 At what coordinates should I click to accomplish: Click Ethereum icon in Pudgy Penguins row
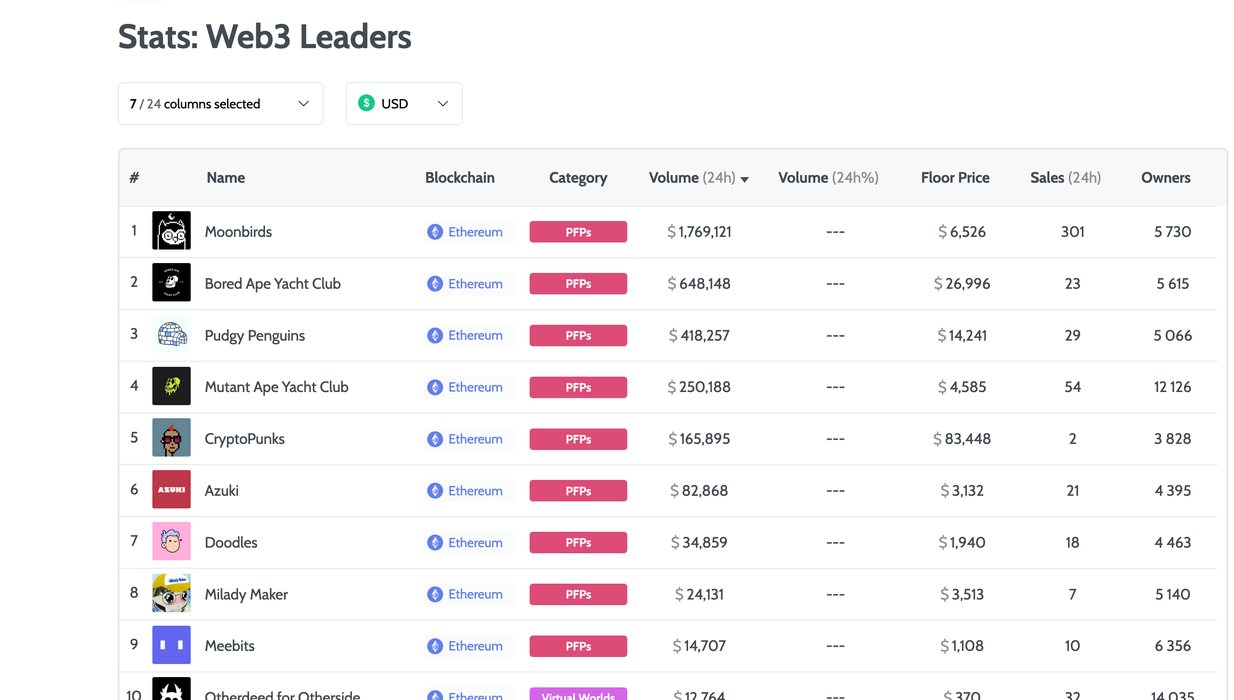tap(435, 336)
